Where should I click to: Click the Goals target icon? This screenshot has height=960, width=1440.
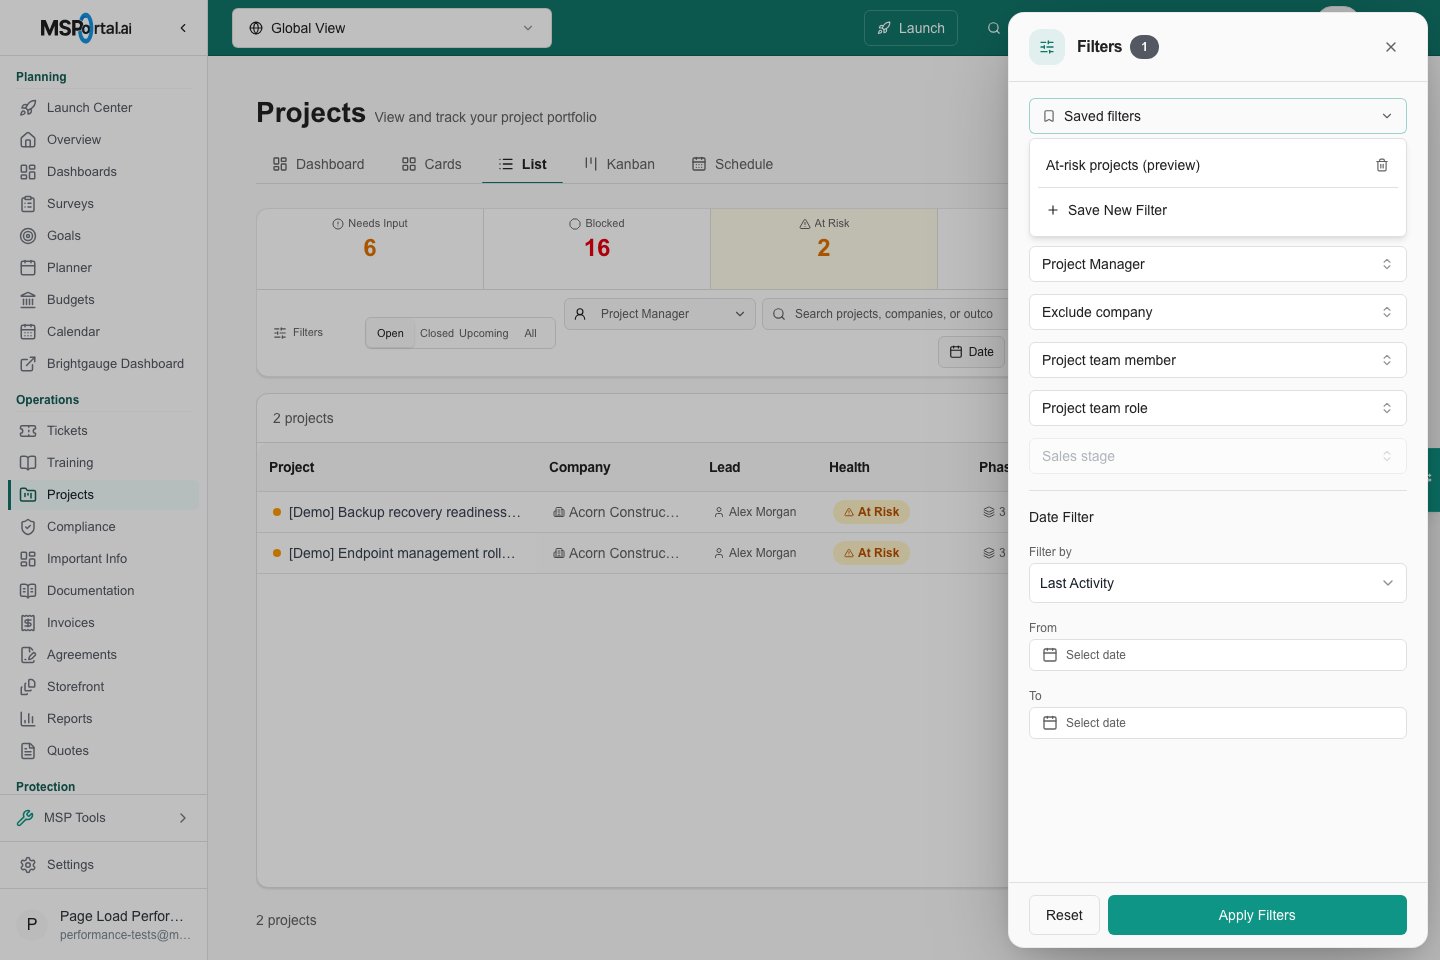(28, 236)
